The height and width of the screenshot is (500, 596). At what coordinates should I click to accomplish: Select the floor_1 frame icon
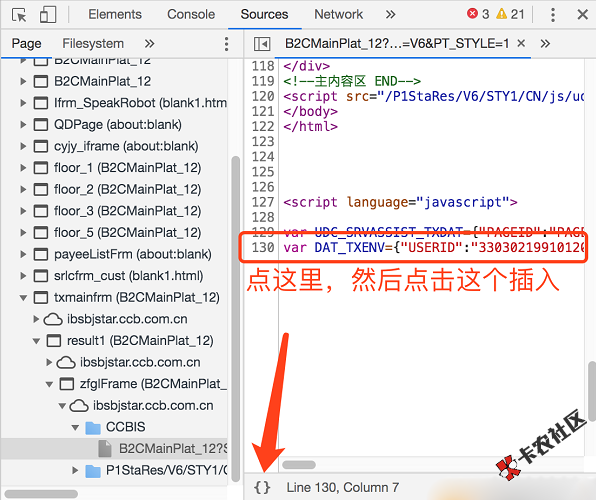coord(41,168)
